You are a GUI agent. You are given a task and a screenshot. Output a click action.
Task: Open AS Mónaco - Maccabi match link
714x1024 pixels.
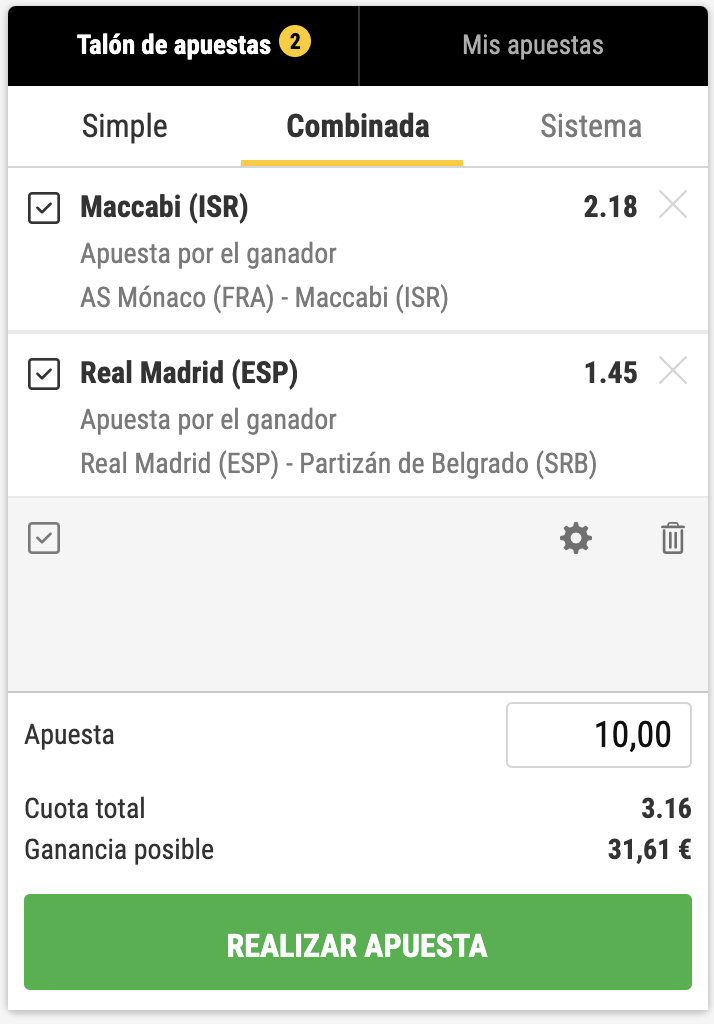tap(264, 298)
